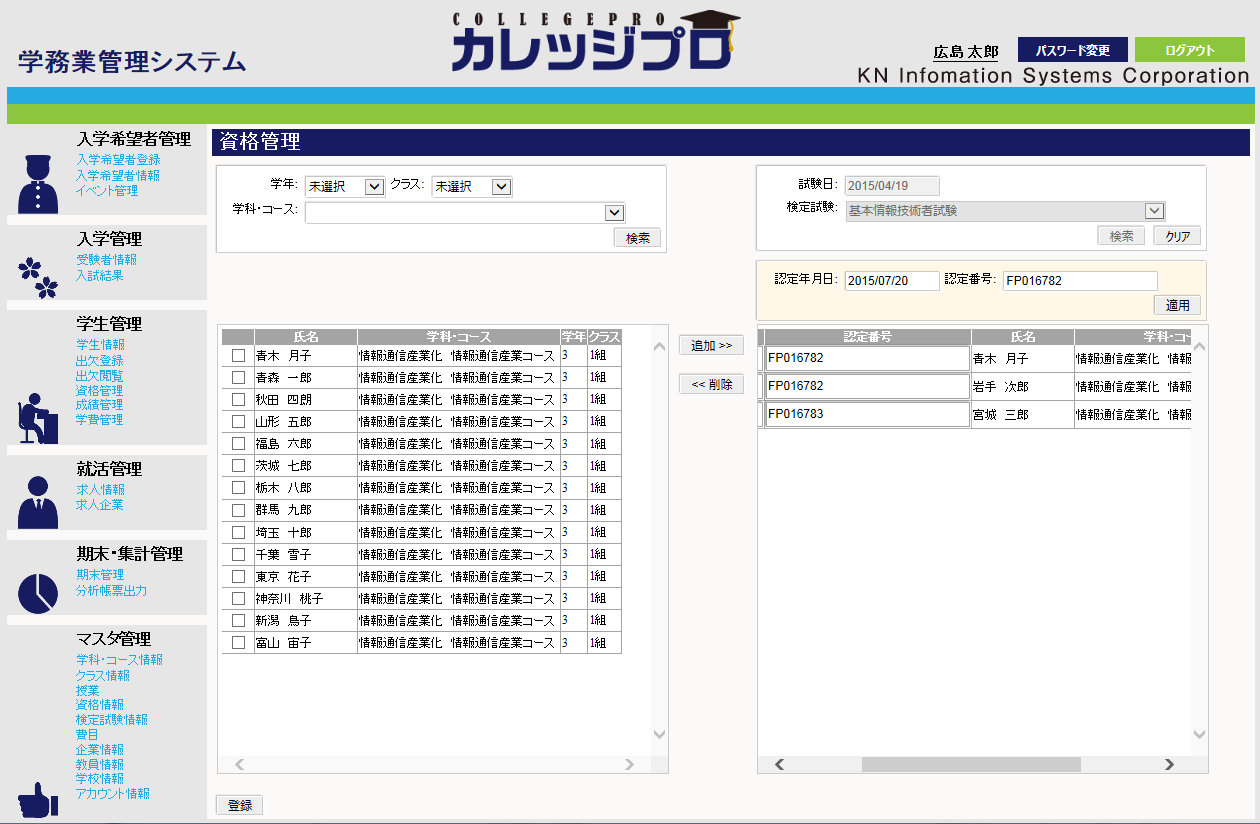Screen dimensions: 1260x824
Task: Open 求人情報 in the sidebar
Action: tap(100, 490)
